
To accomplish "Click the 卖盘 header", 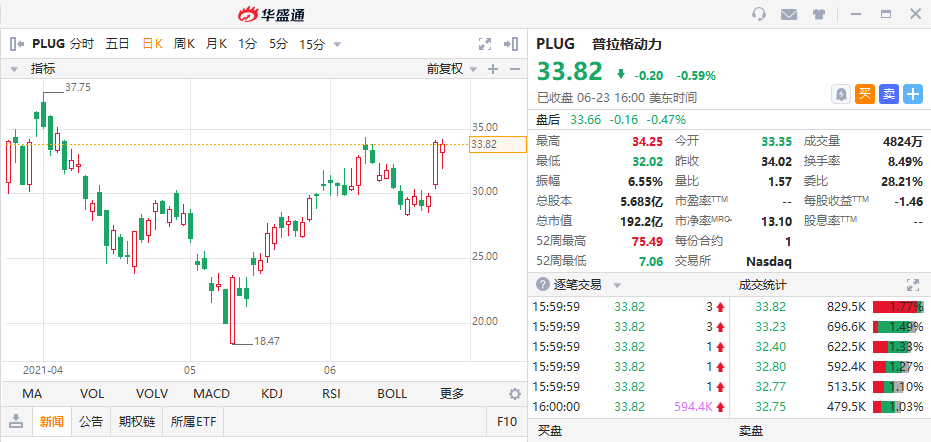I will pos(750,431).
